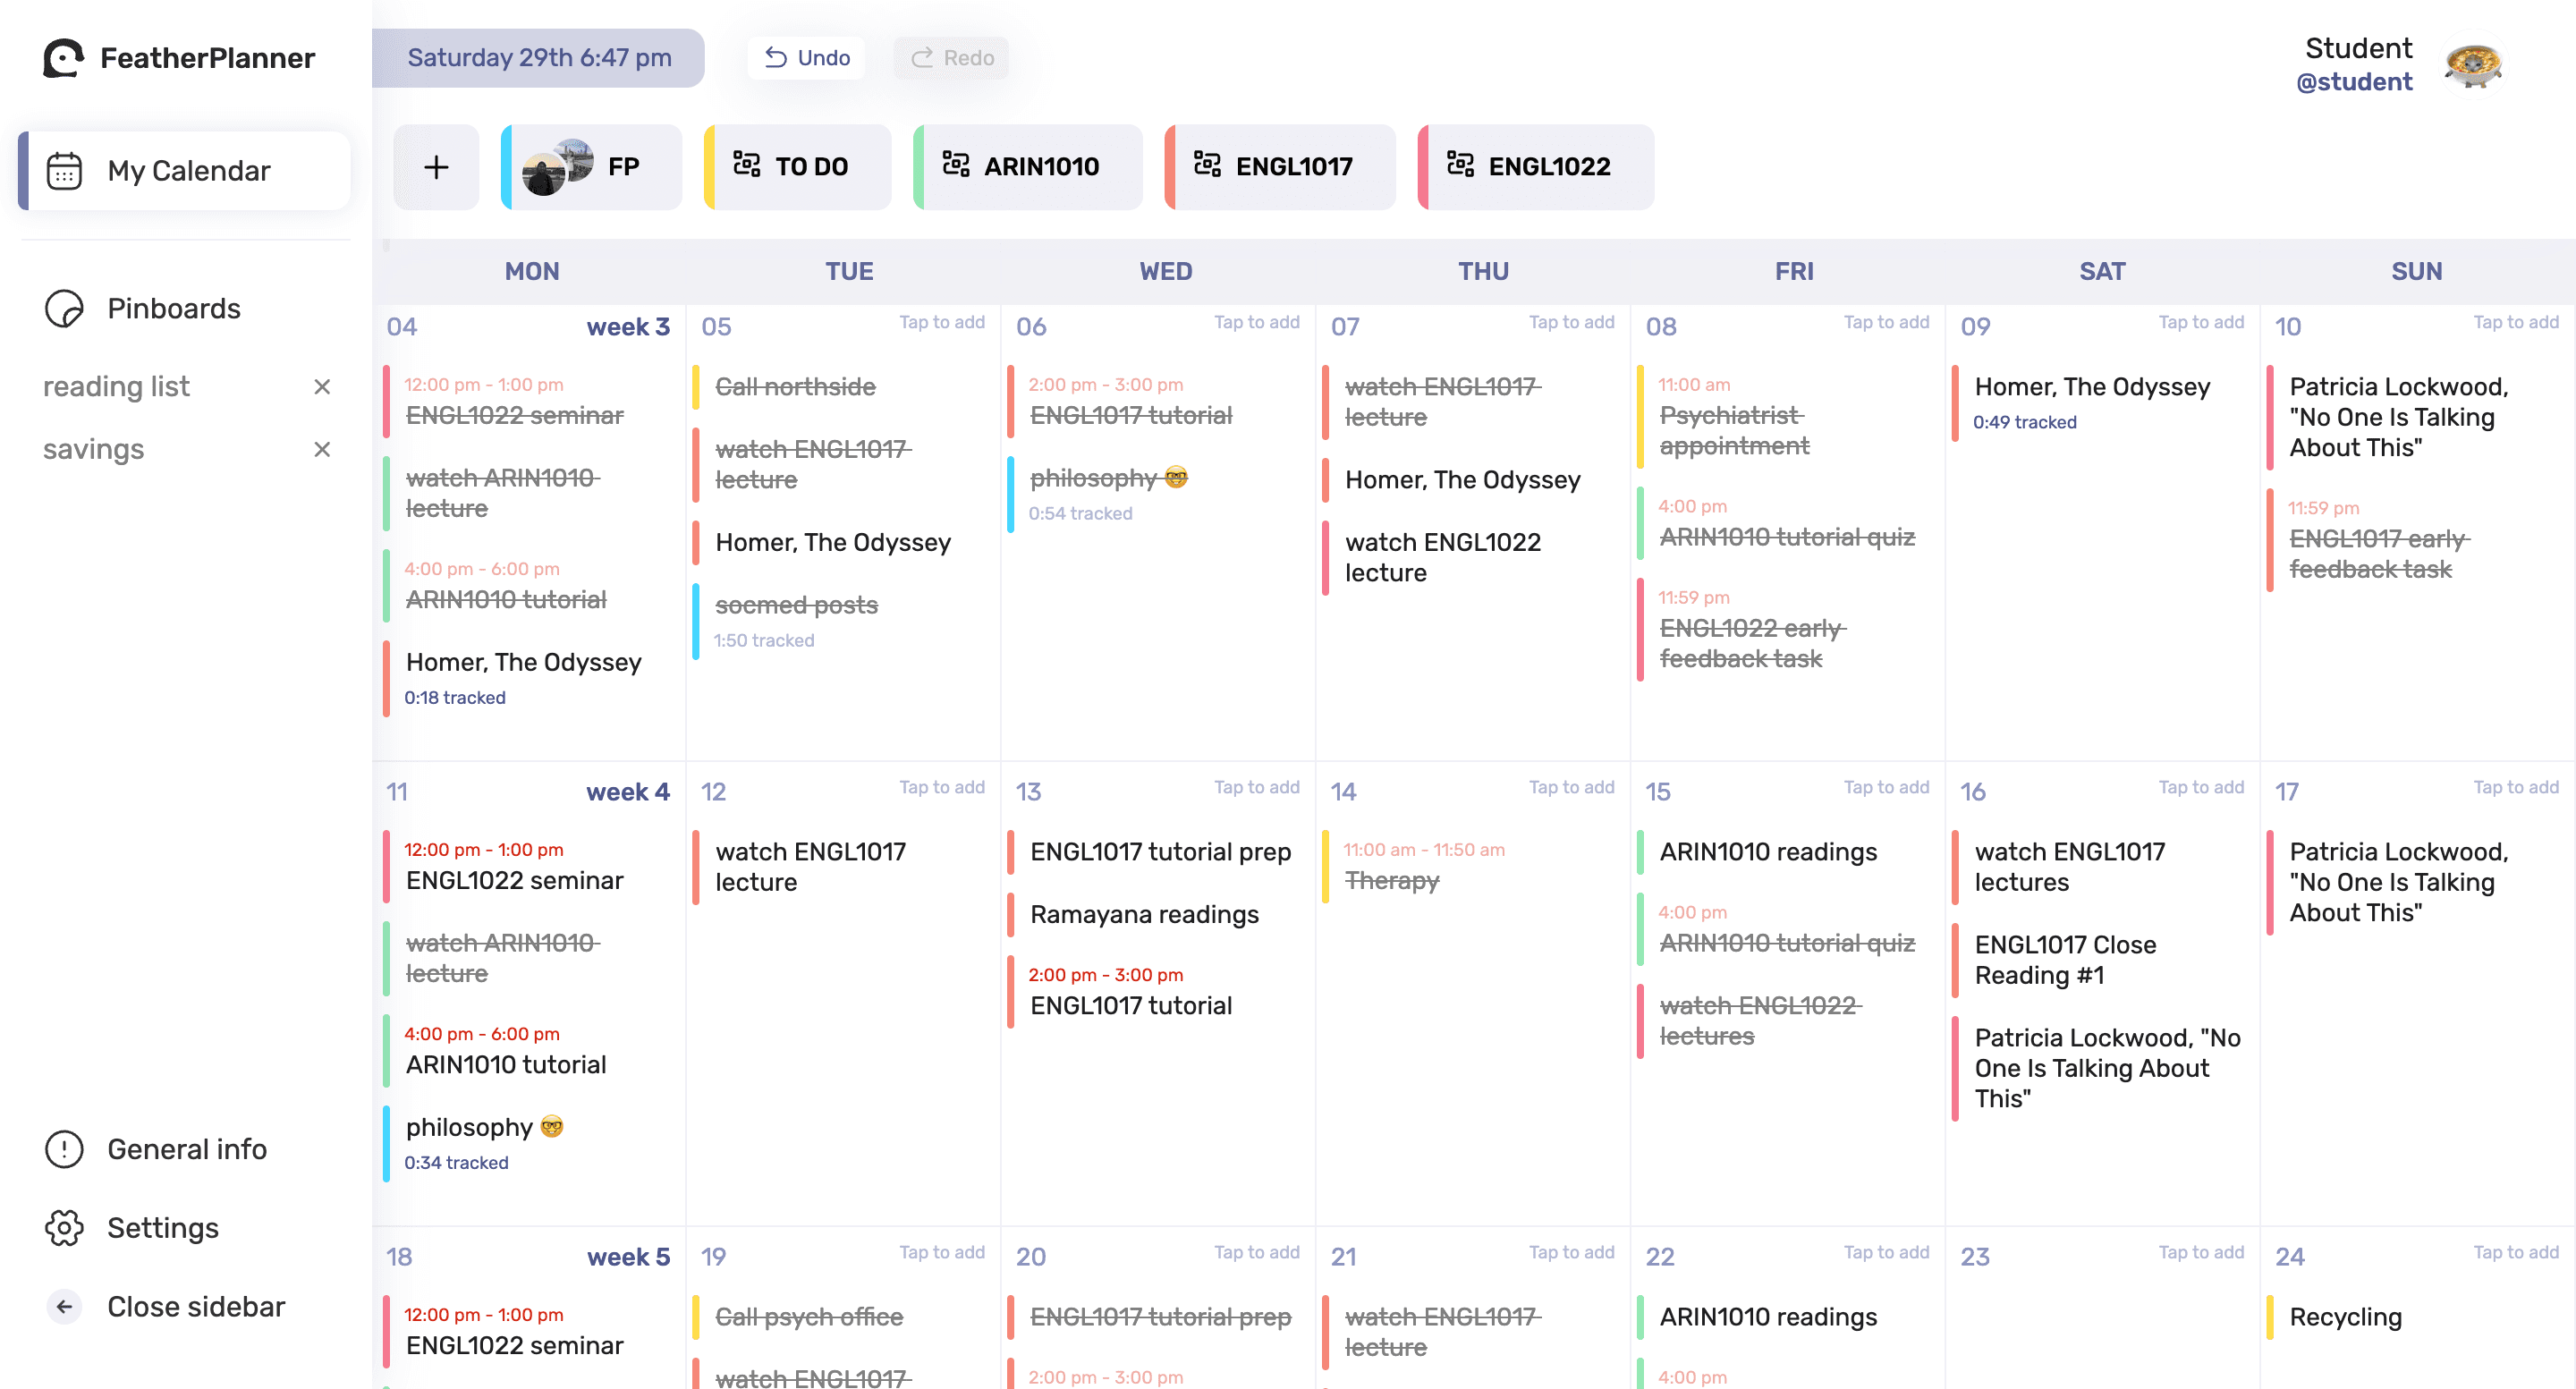
Task: Click the grid icon on the TO DO tag
Action: pos(748,166)
